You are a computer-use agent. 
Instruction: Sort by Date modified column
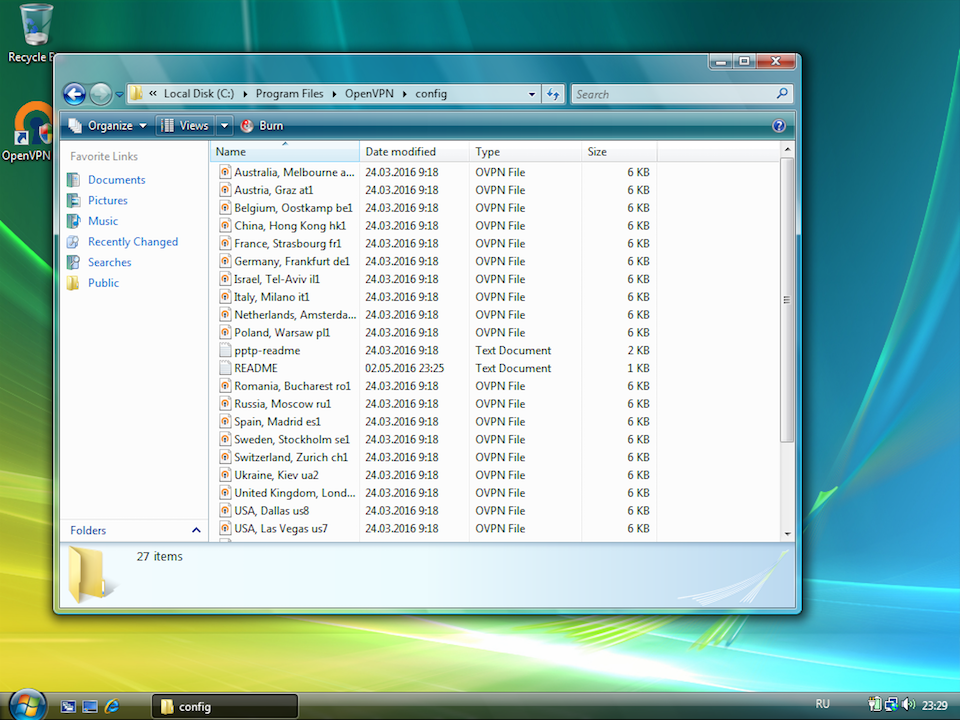pyautogui.click(x=414, y=152)
